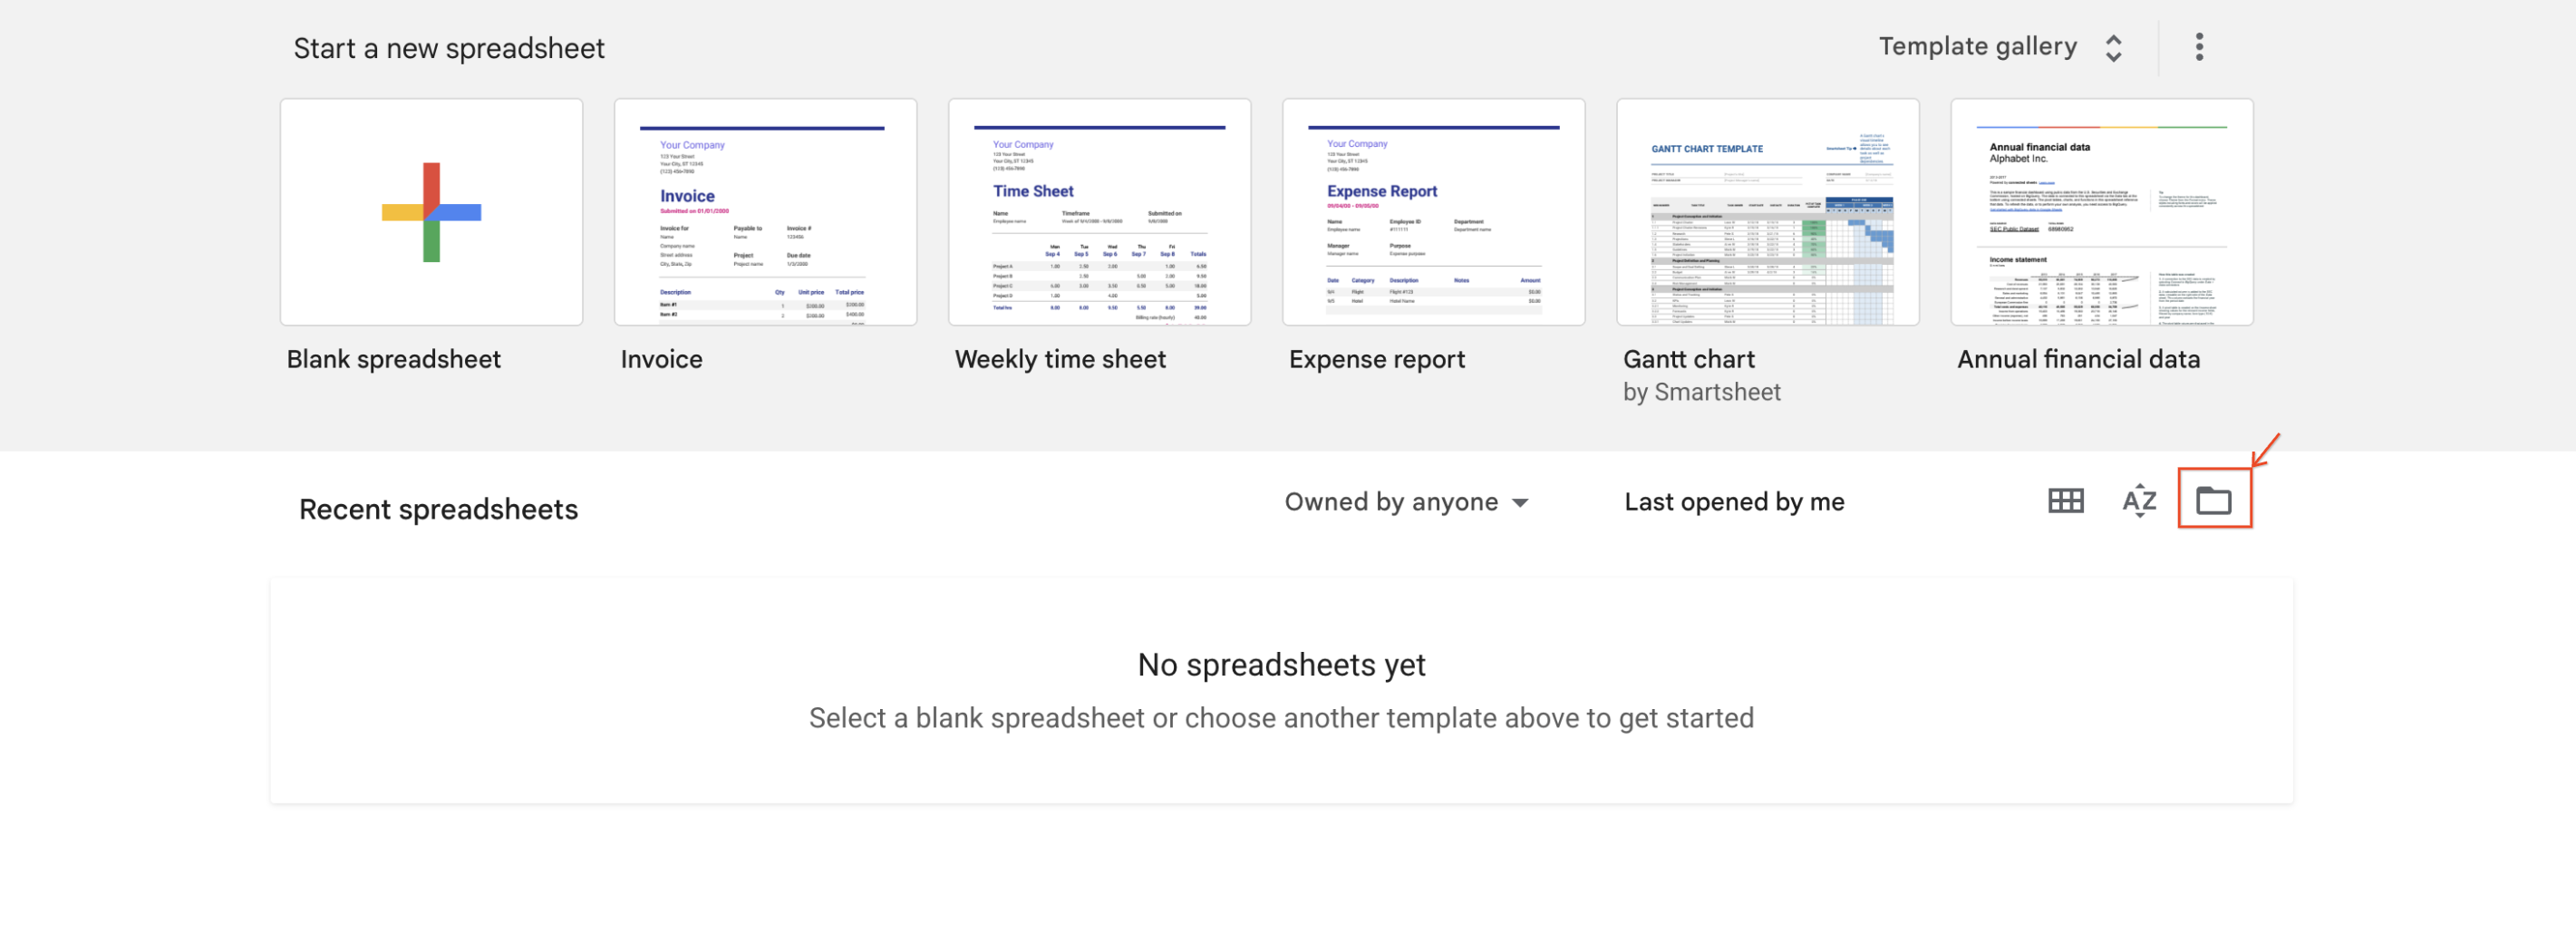Expand the Template gallery
The image size is (2576, 943).
[x=1977, y=47]
